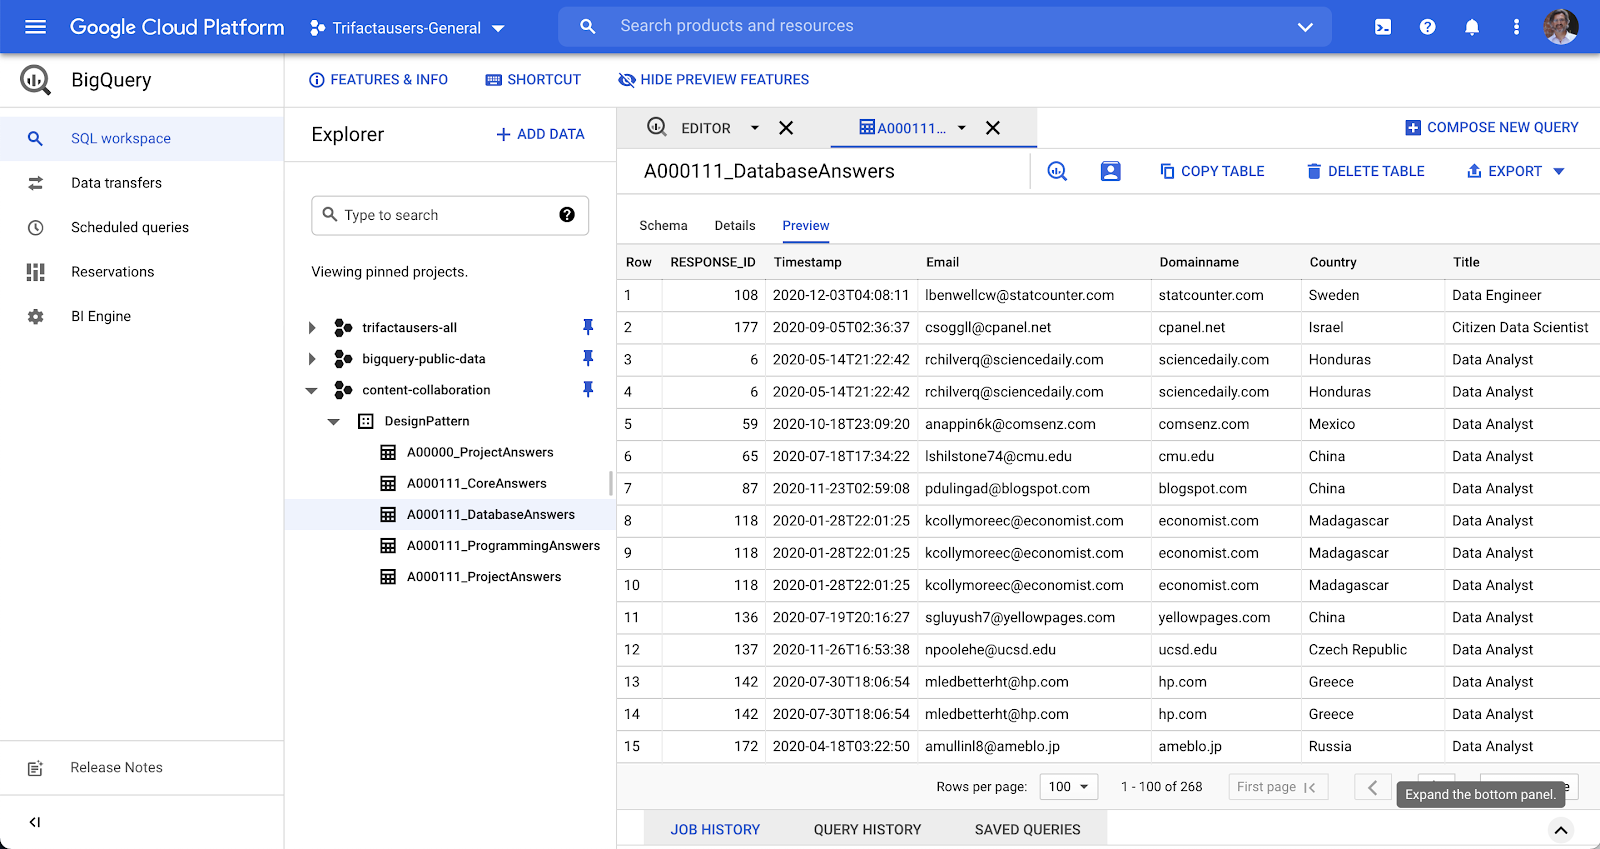Click Compose New Query
The height and width of the screenshot is (849, 1600).
(1492, 128)
